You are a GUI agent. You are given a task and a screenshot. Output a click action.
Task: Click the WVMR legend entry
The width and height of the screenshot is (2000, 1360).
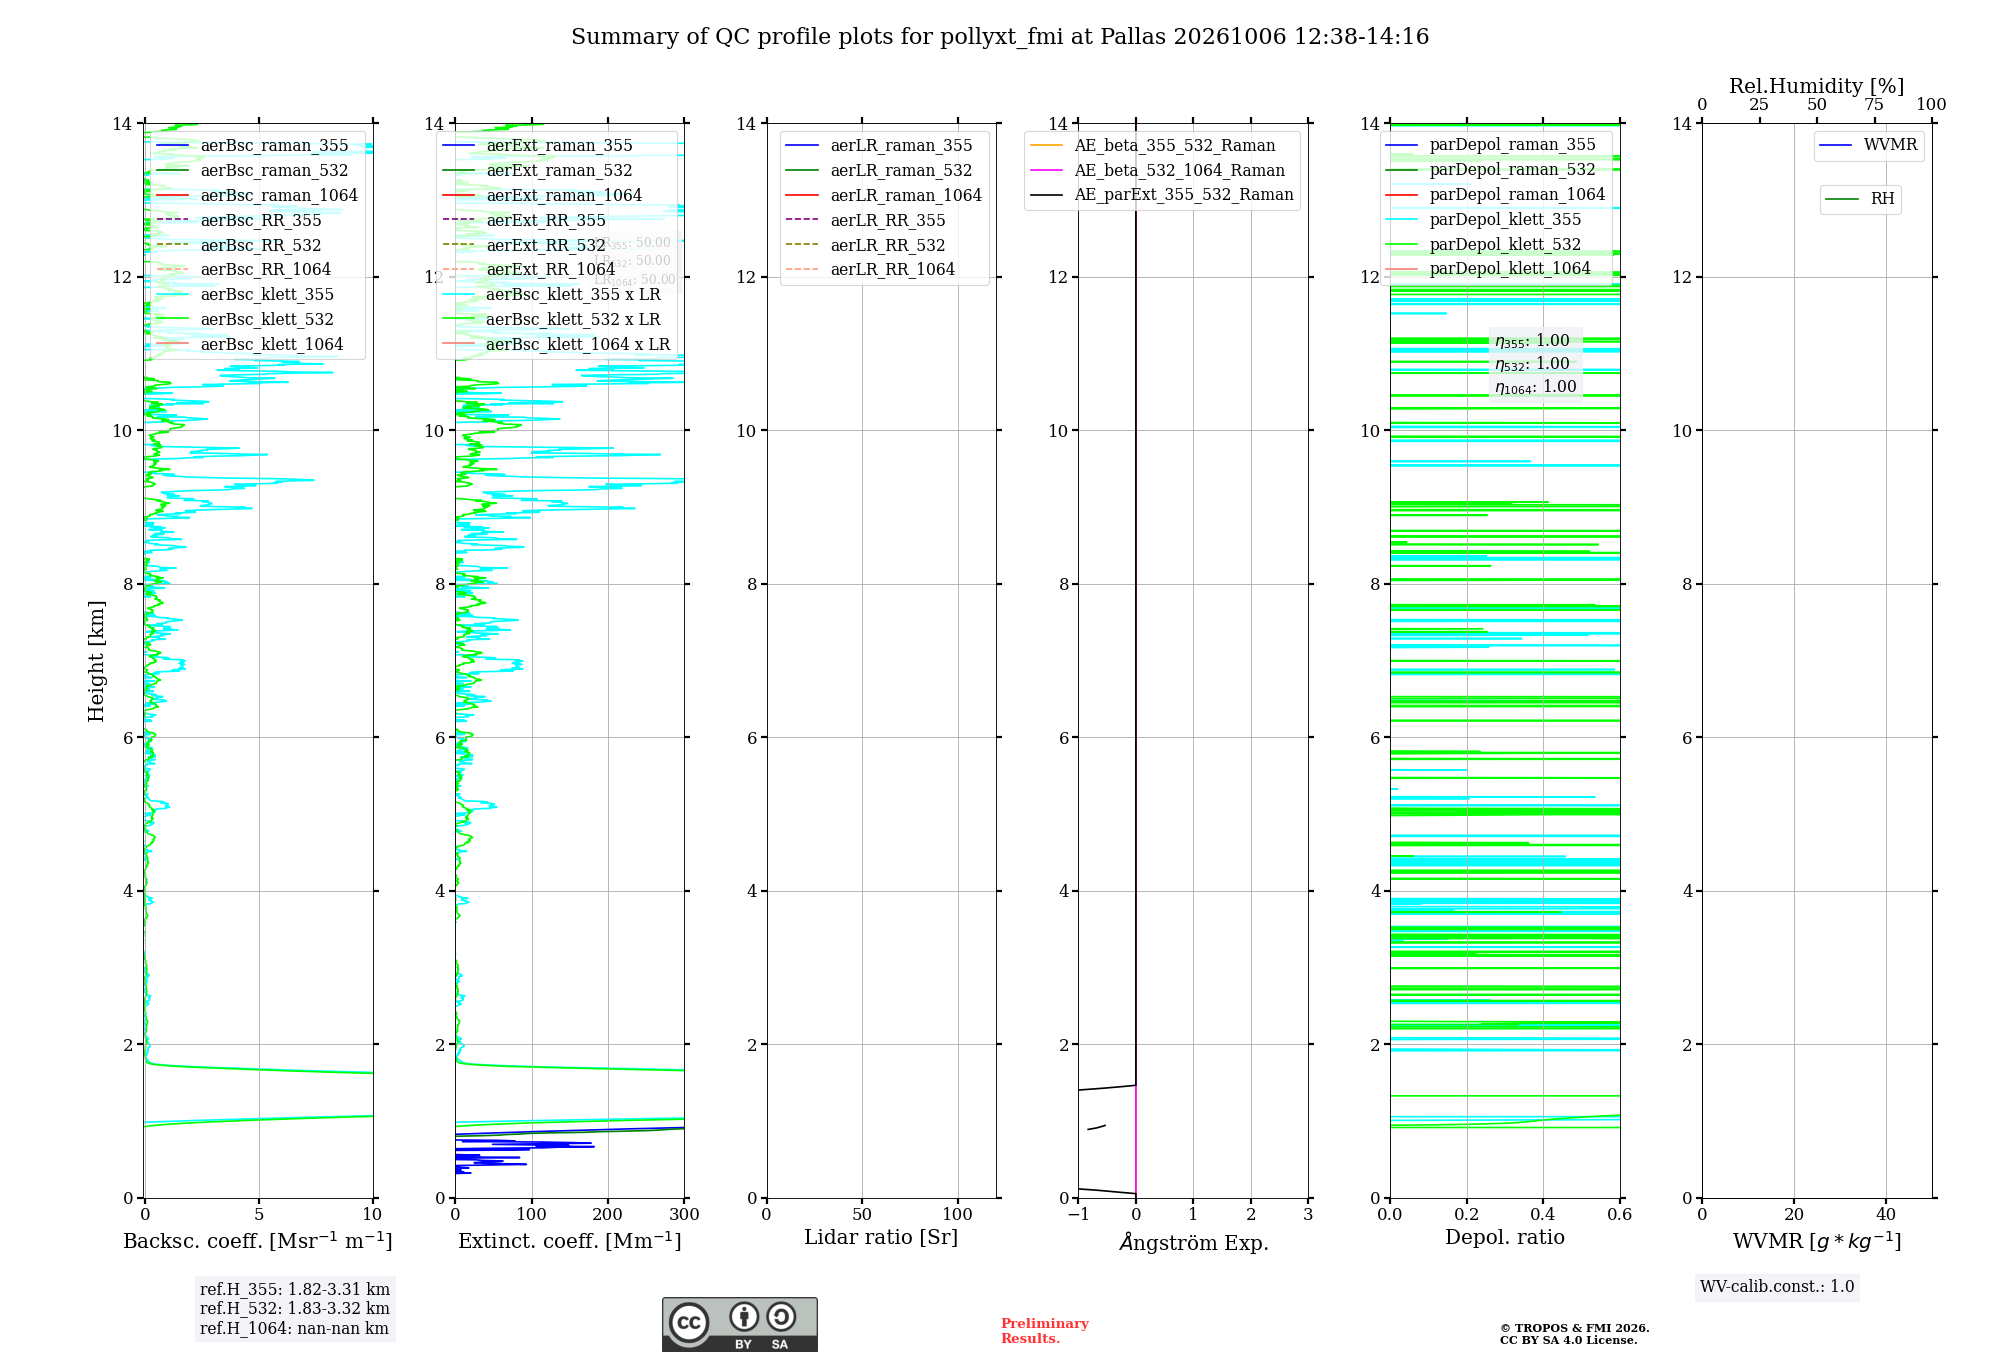tap(1890, 146)
